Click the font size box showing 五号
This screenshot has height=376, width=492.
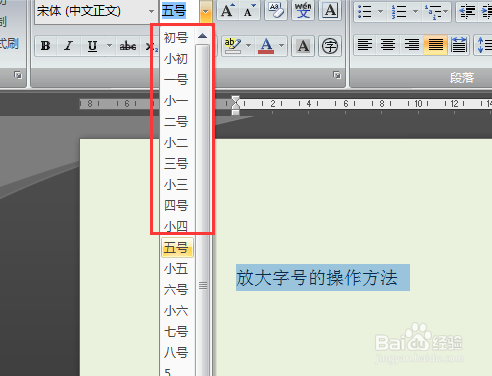(x=180, y=11)
